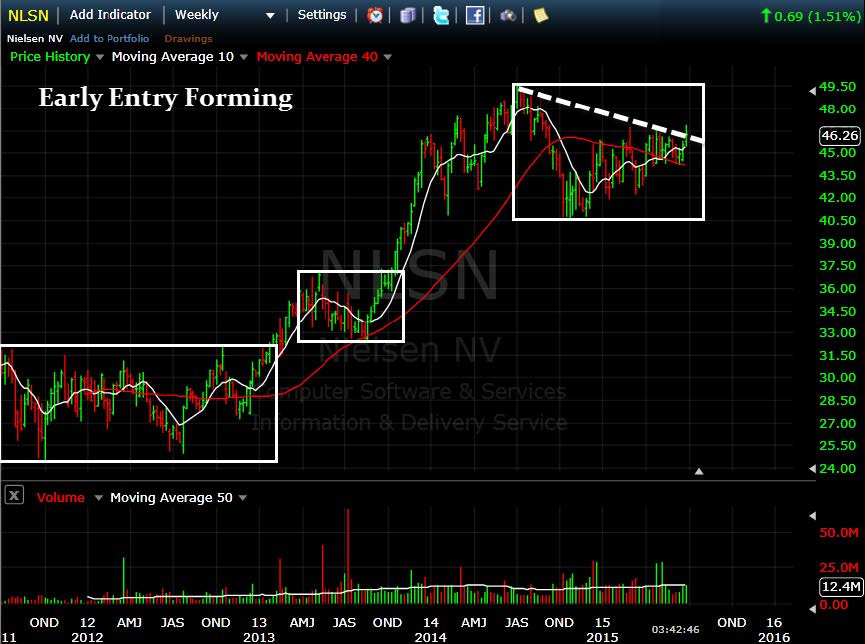Click the small up triangle below the chart
The width and height of the screenshot is (865, 644).
699,471
